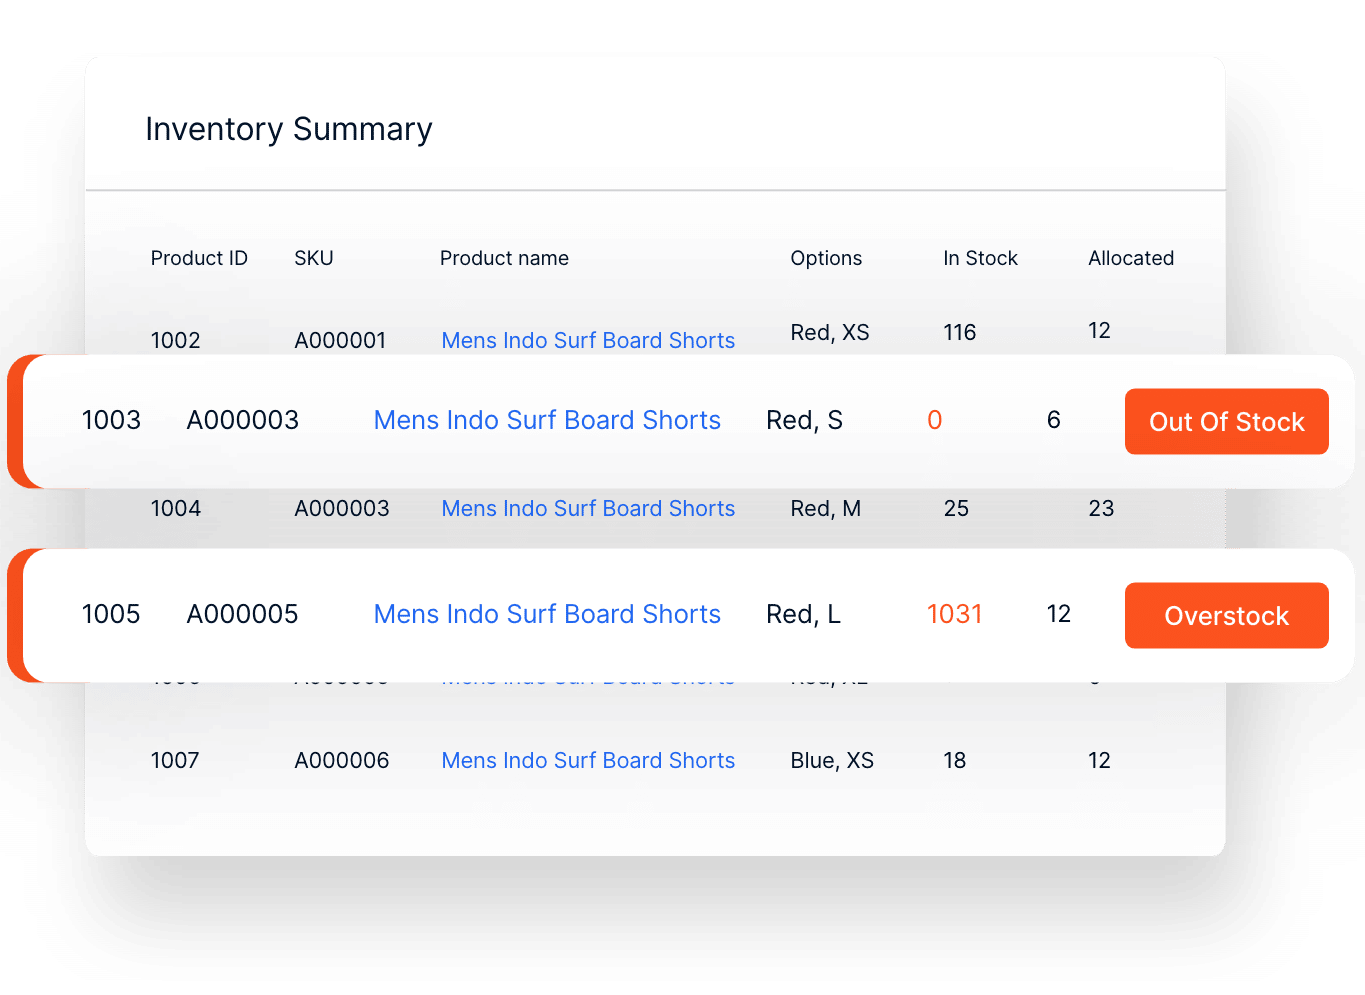The image size is (1365, 995).
Task: Open product link in row 1003
Action: click(547, 420)
